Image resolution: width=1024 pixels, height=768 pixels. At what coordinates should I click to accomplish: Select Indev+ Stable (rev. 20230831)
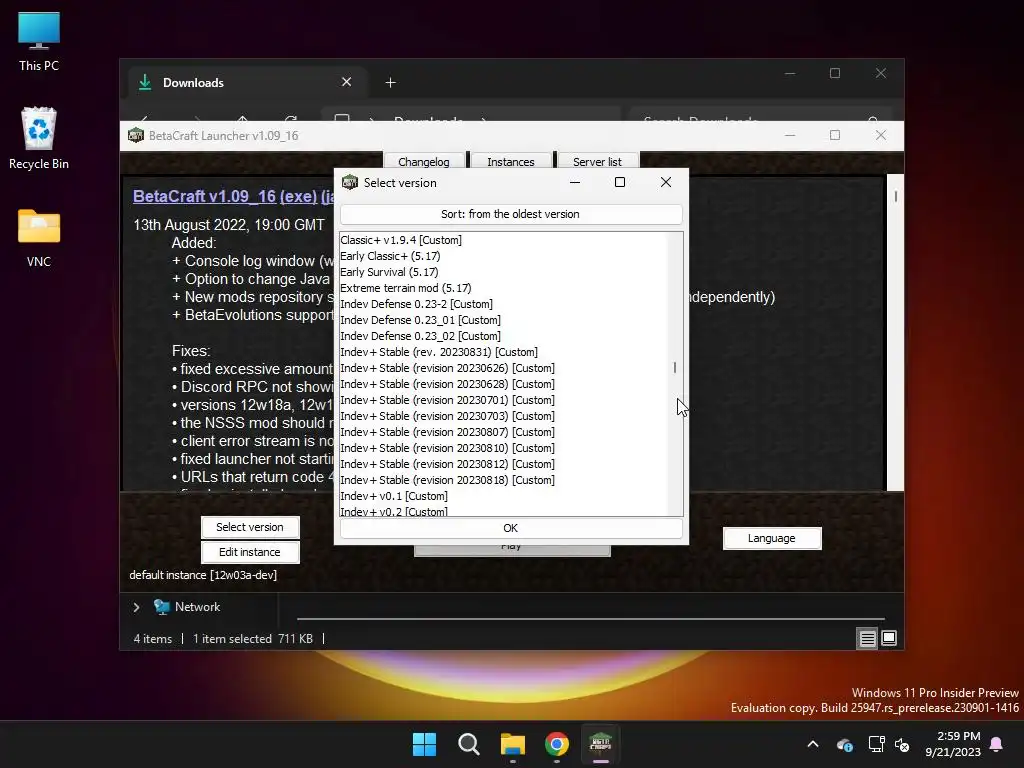tap(439, 352)
